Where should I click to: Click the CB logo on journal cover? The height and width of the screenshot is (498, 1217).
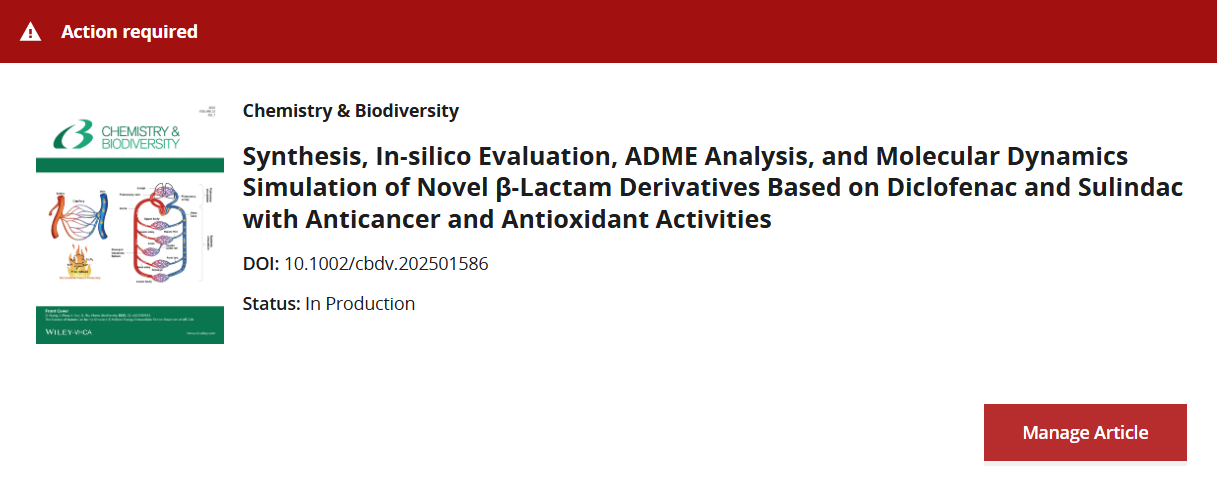[x=72, y=133]
